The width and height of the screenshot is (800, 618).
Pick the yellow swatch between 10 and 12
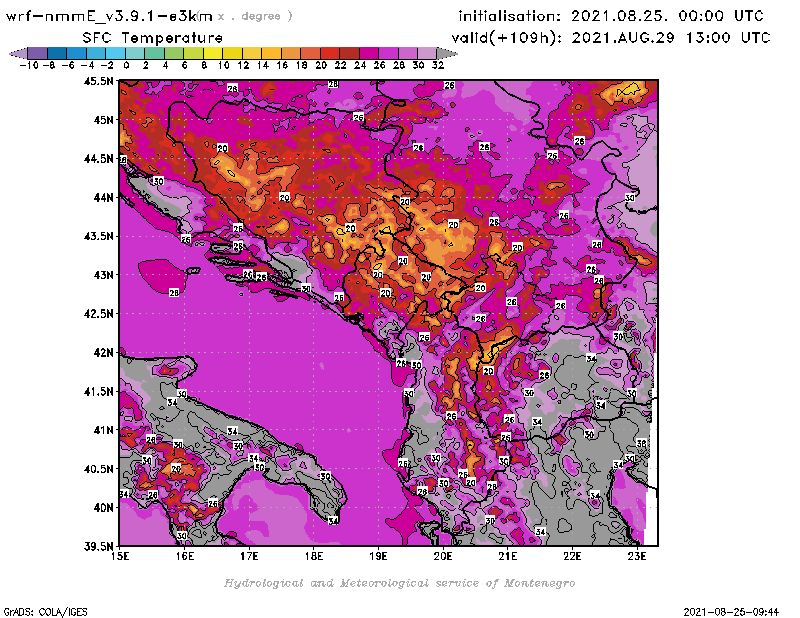coord(232,53)
